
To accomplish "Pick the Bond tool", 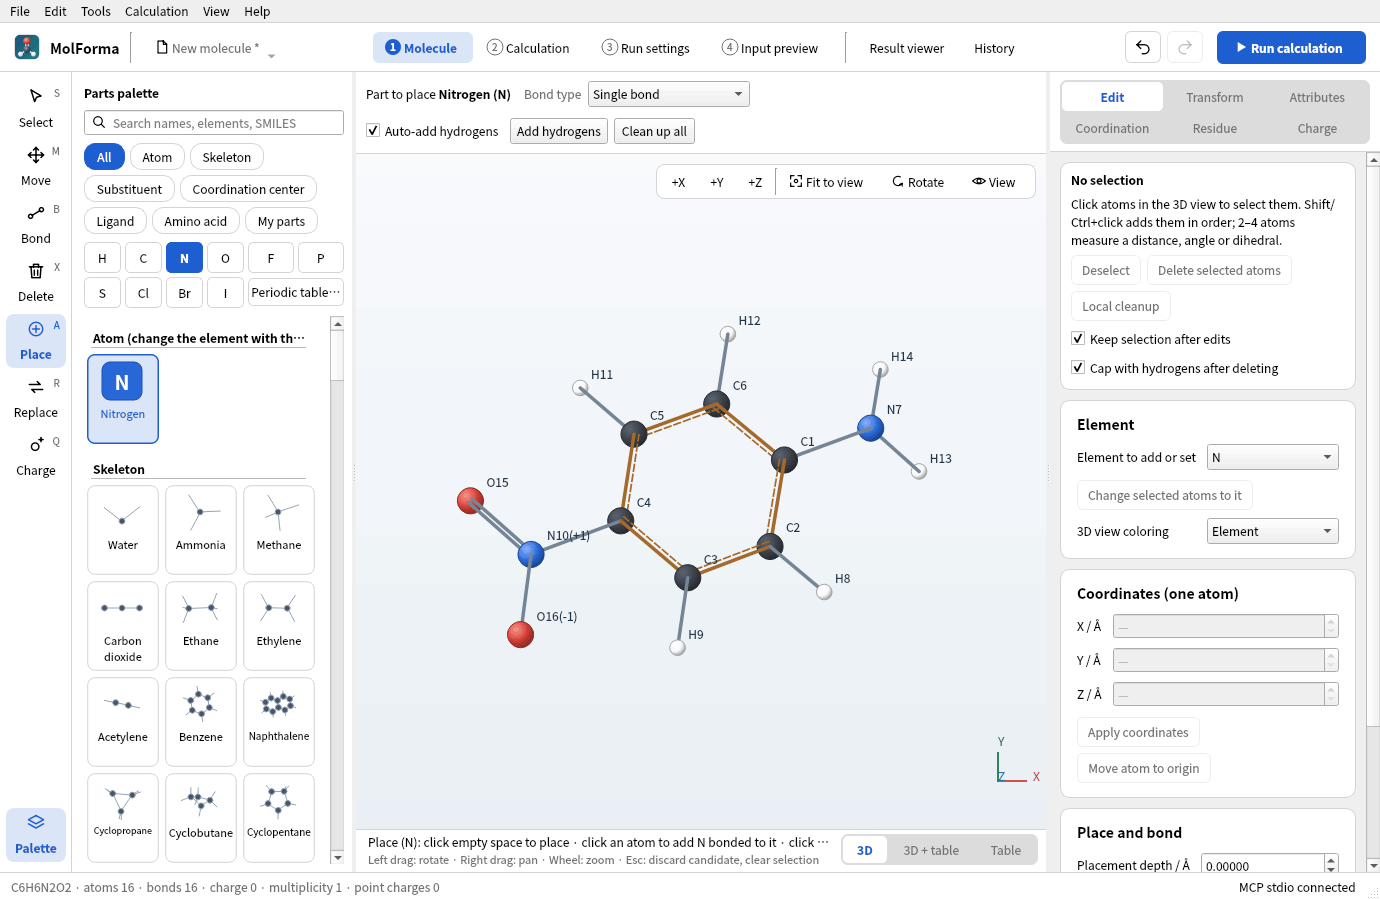I will (x=36, y=224).
